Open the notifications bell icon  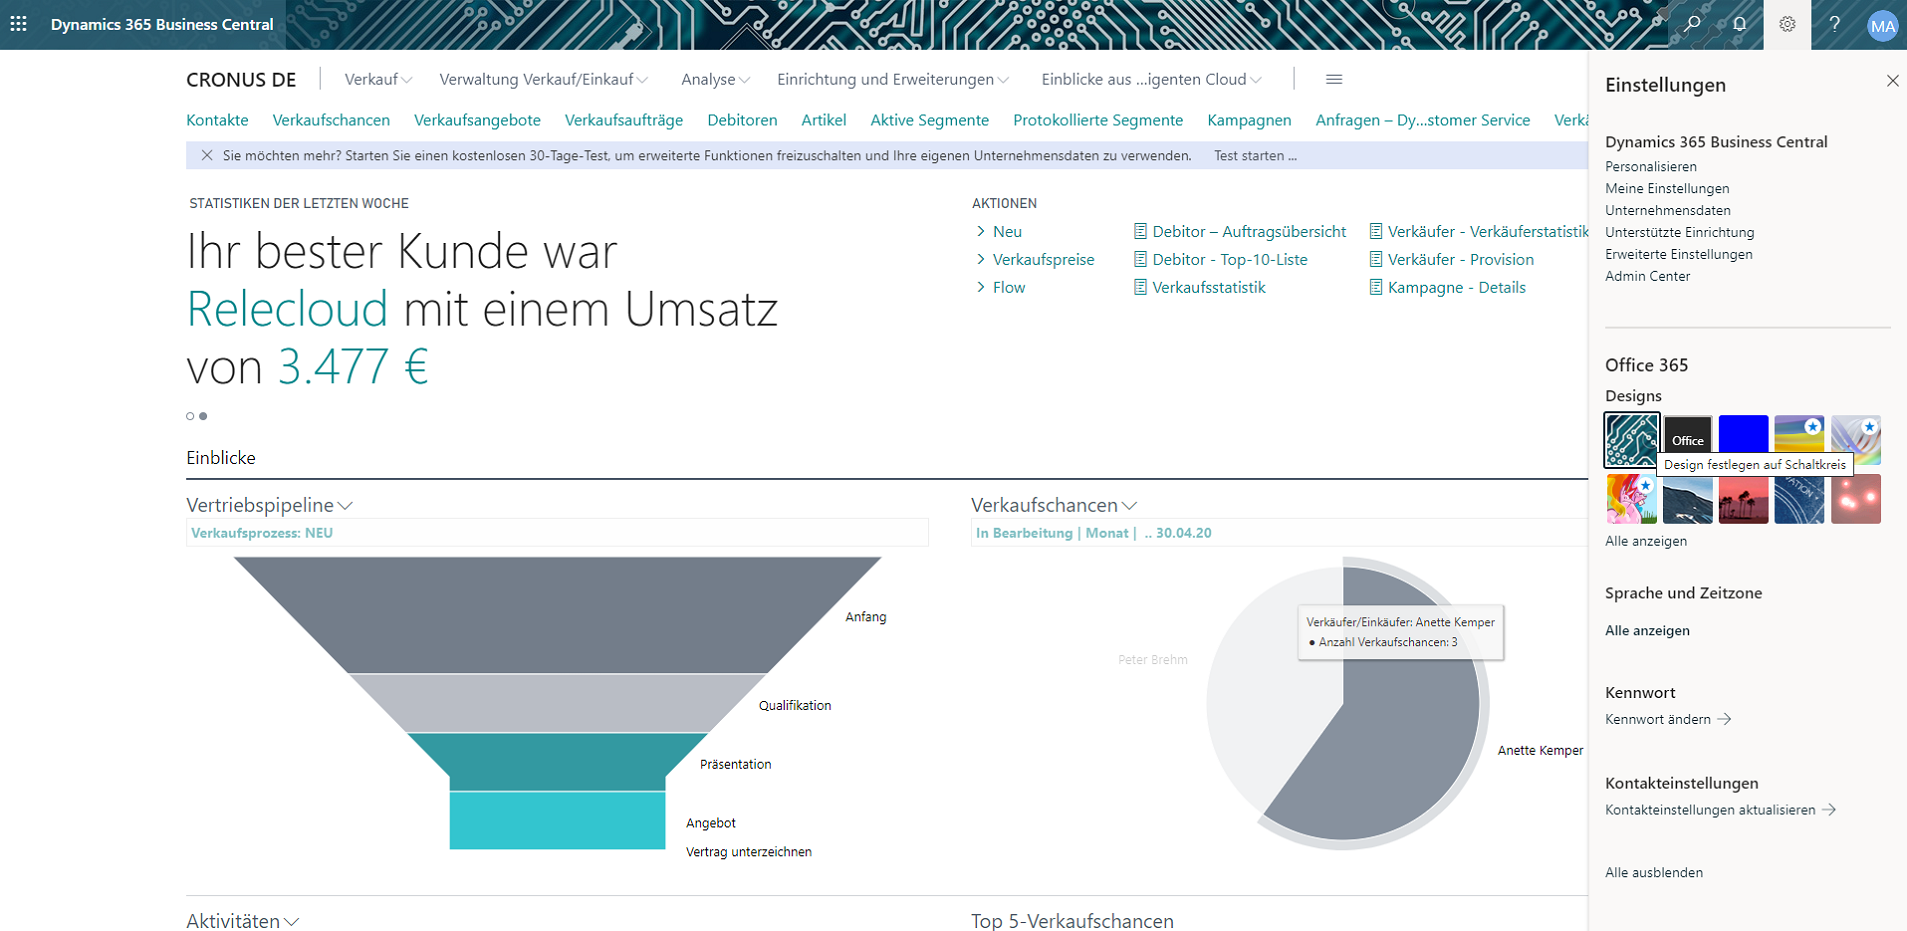(1740, 24)
